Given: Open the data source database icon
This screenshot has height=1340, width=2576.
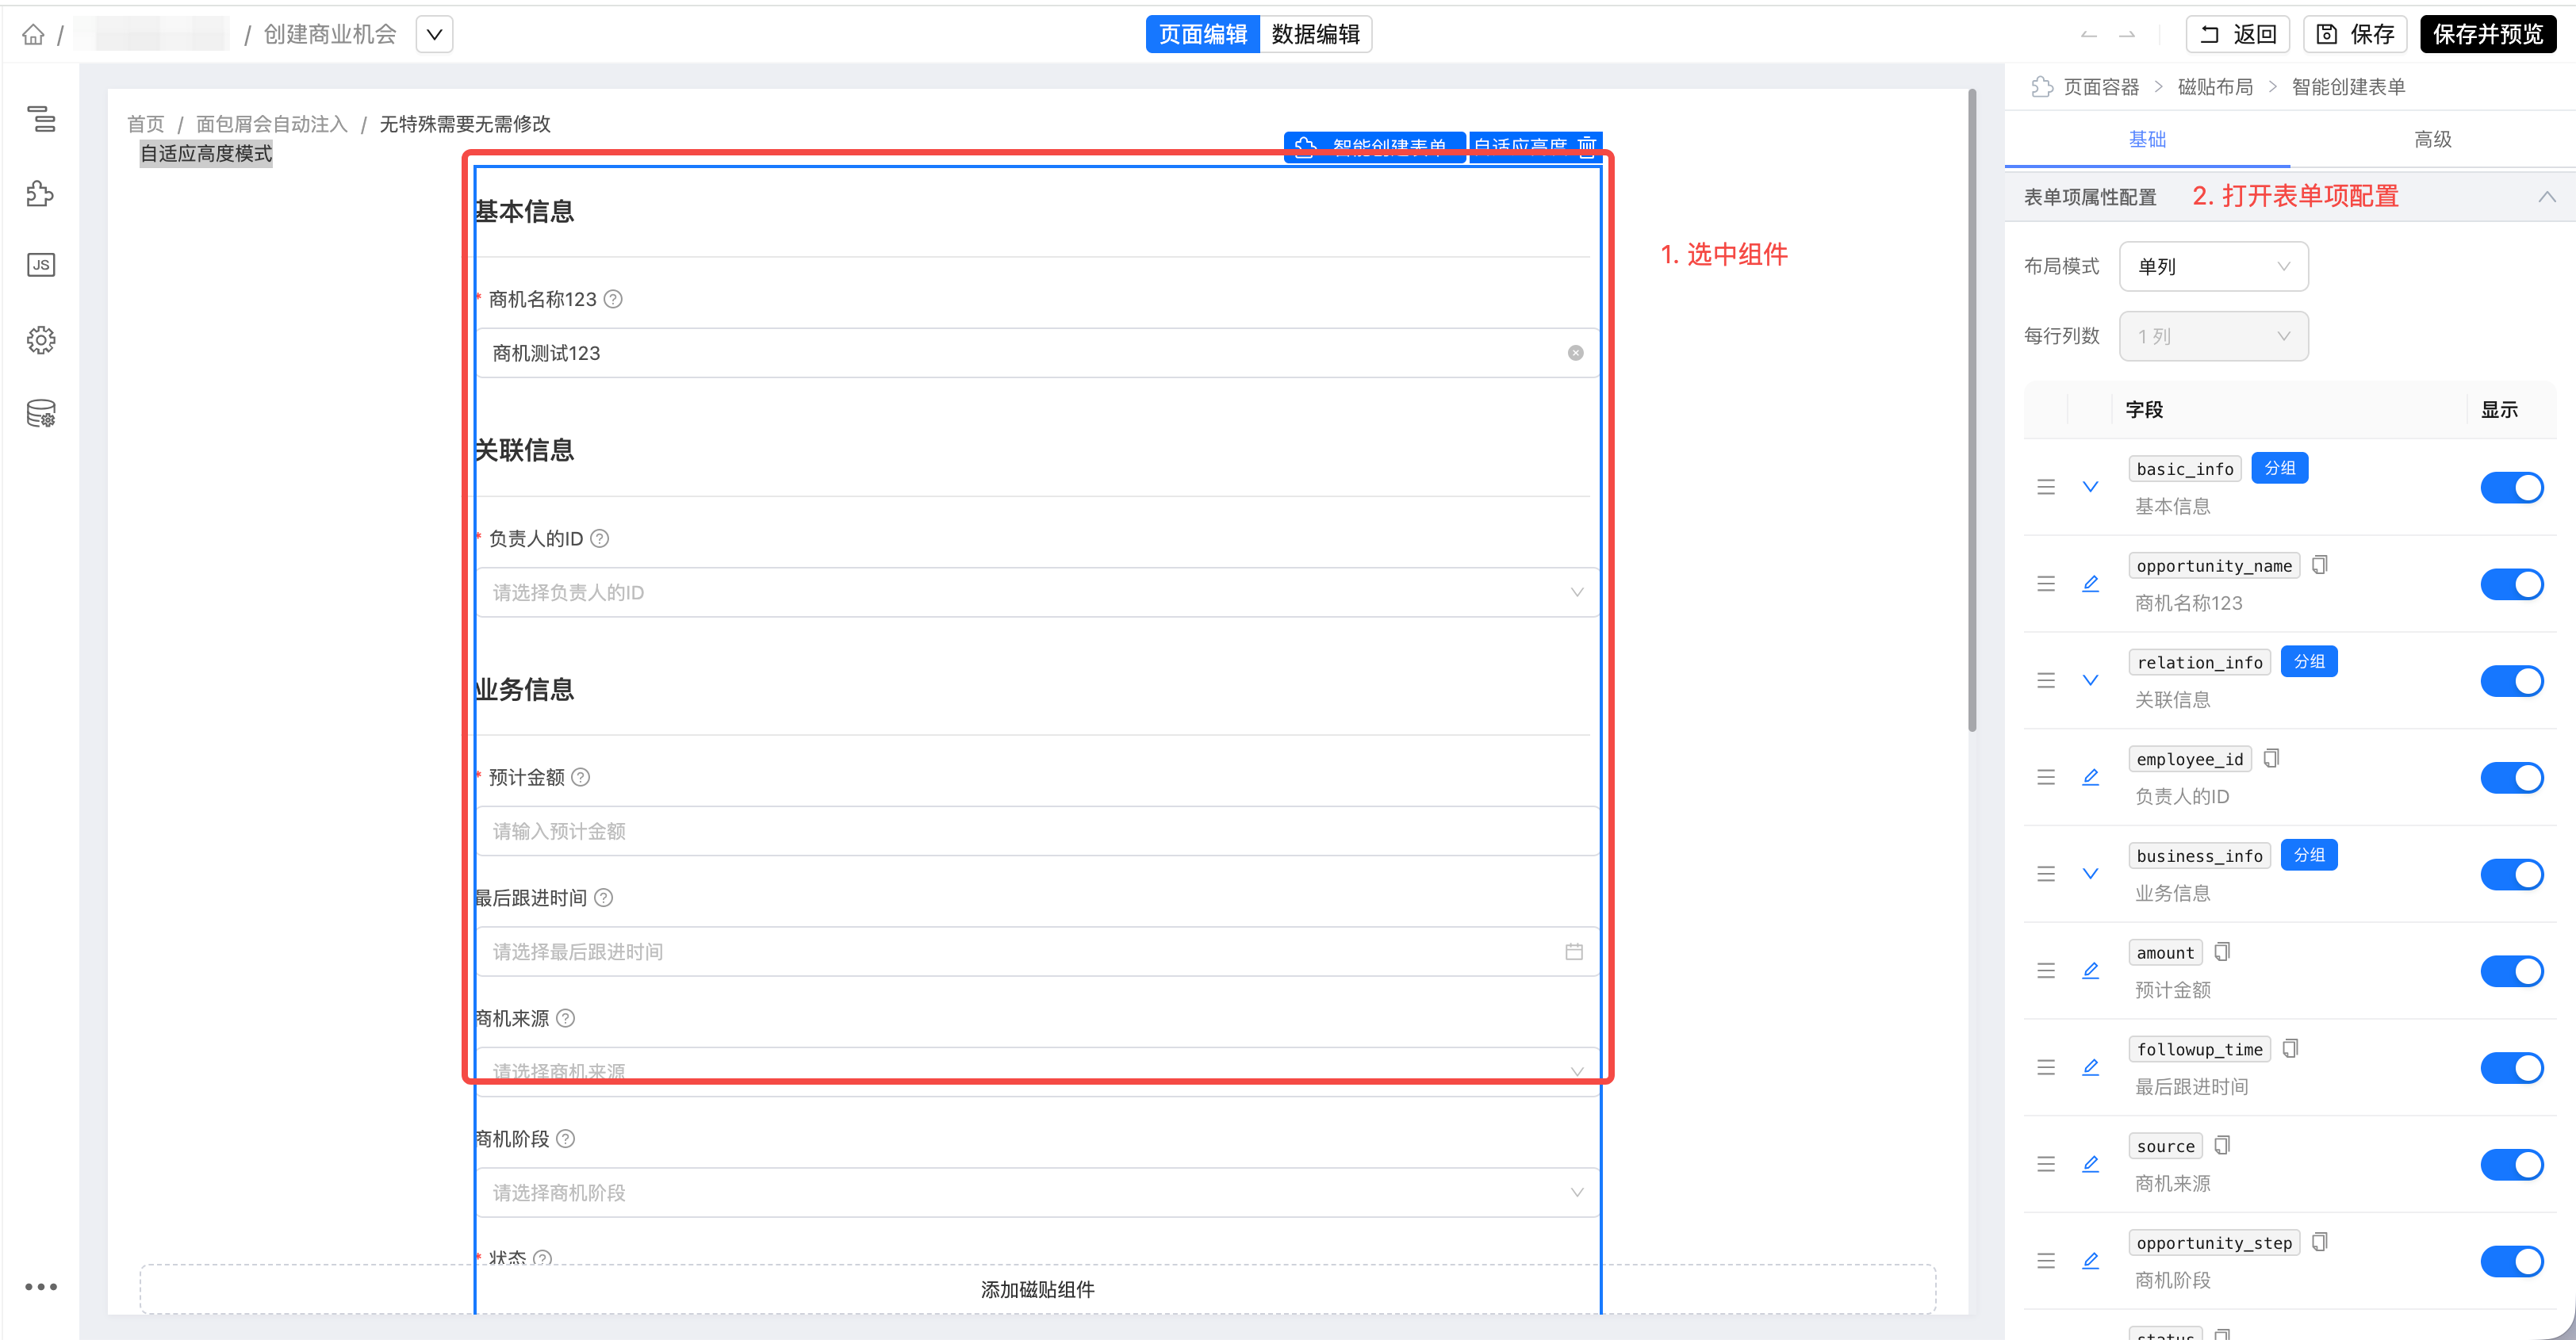Looking at the screenshot, I should pos(41,413).
